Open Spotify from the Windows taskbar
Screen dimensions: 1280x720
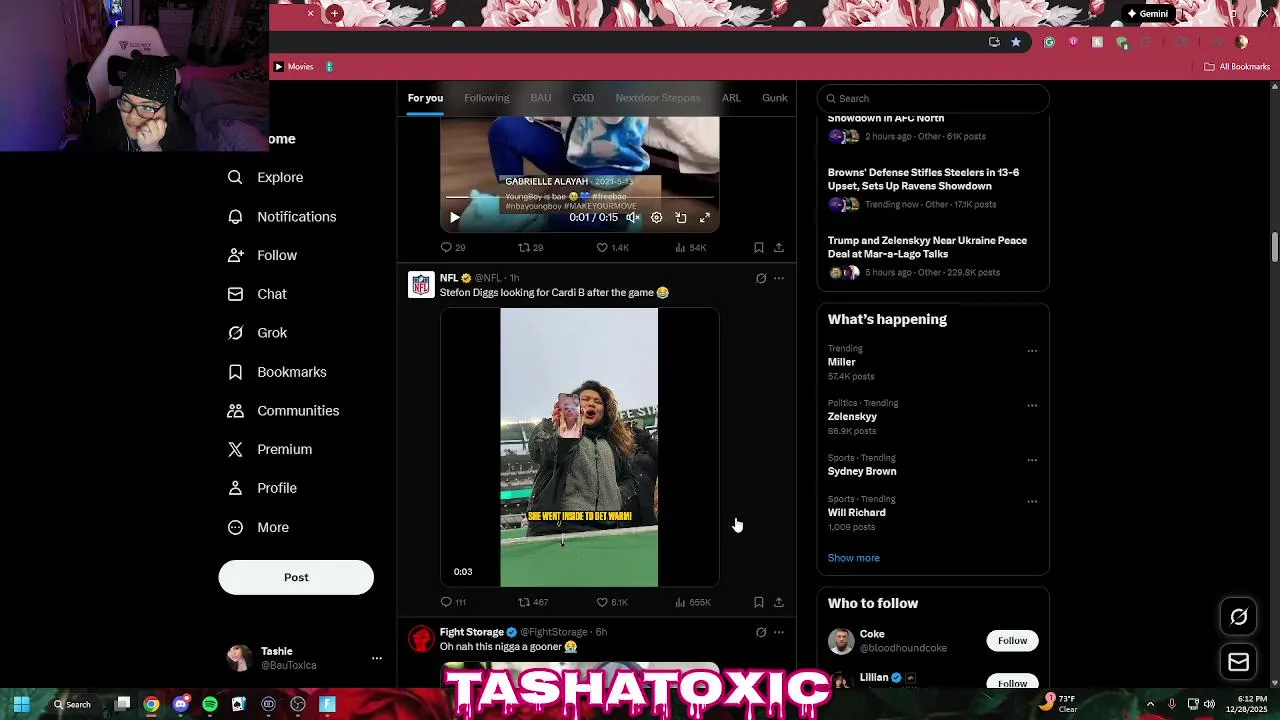[210, 704]
